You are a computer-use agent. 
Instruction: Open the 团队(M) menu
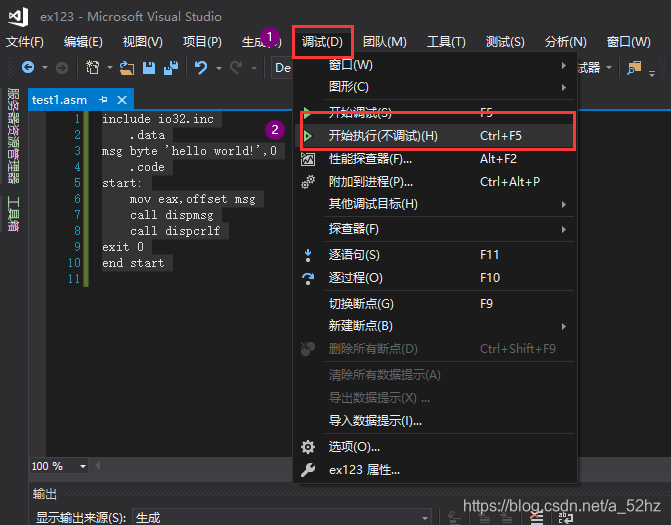coord(385,42)
